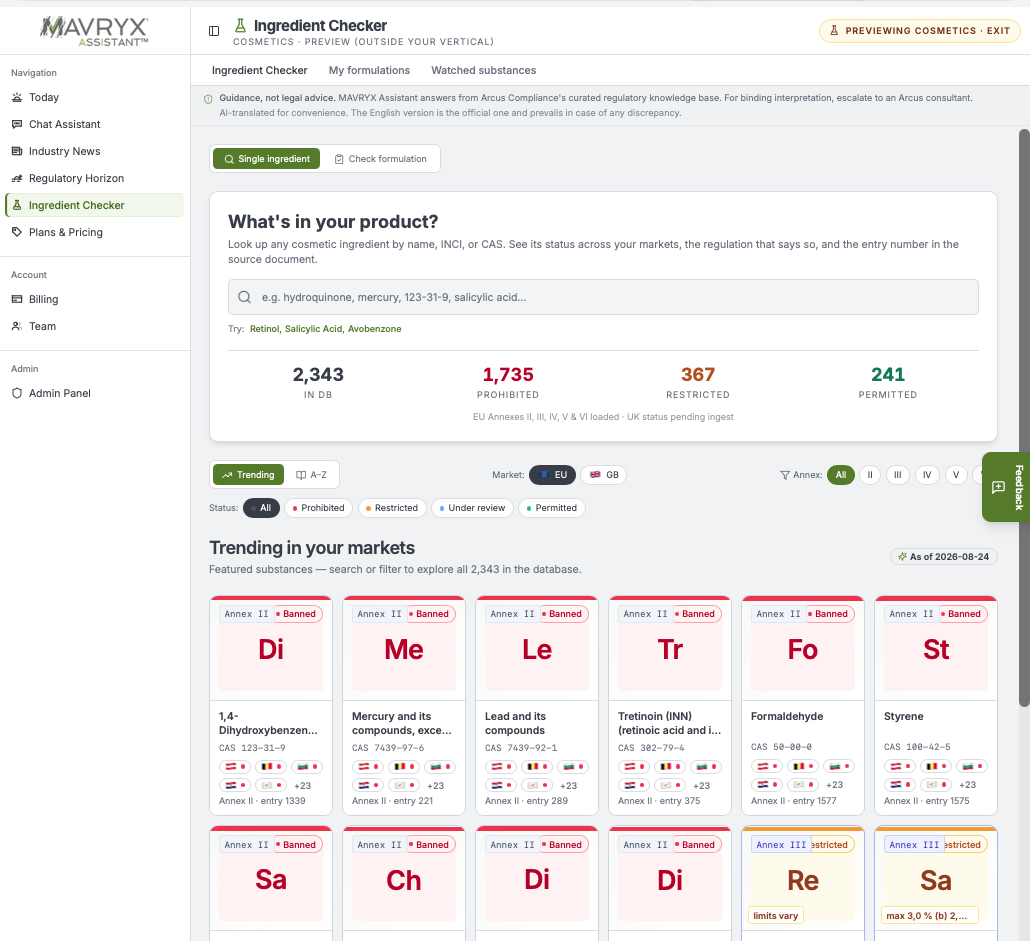Open the Tretinoin (INN) card
The image size is (1030, 941).
[x=670, y=705]
